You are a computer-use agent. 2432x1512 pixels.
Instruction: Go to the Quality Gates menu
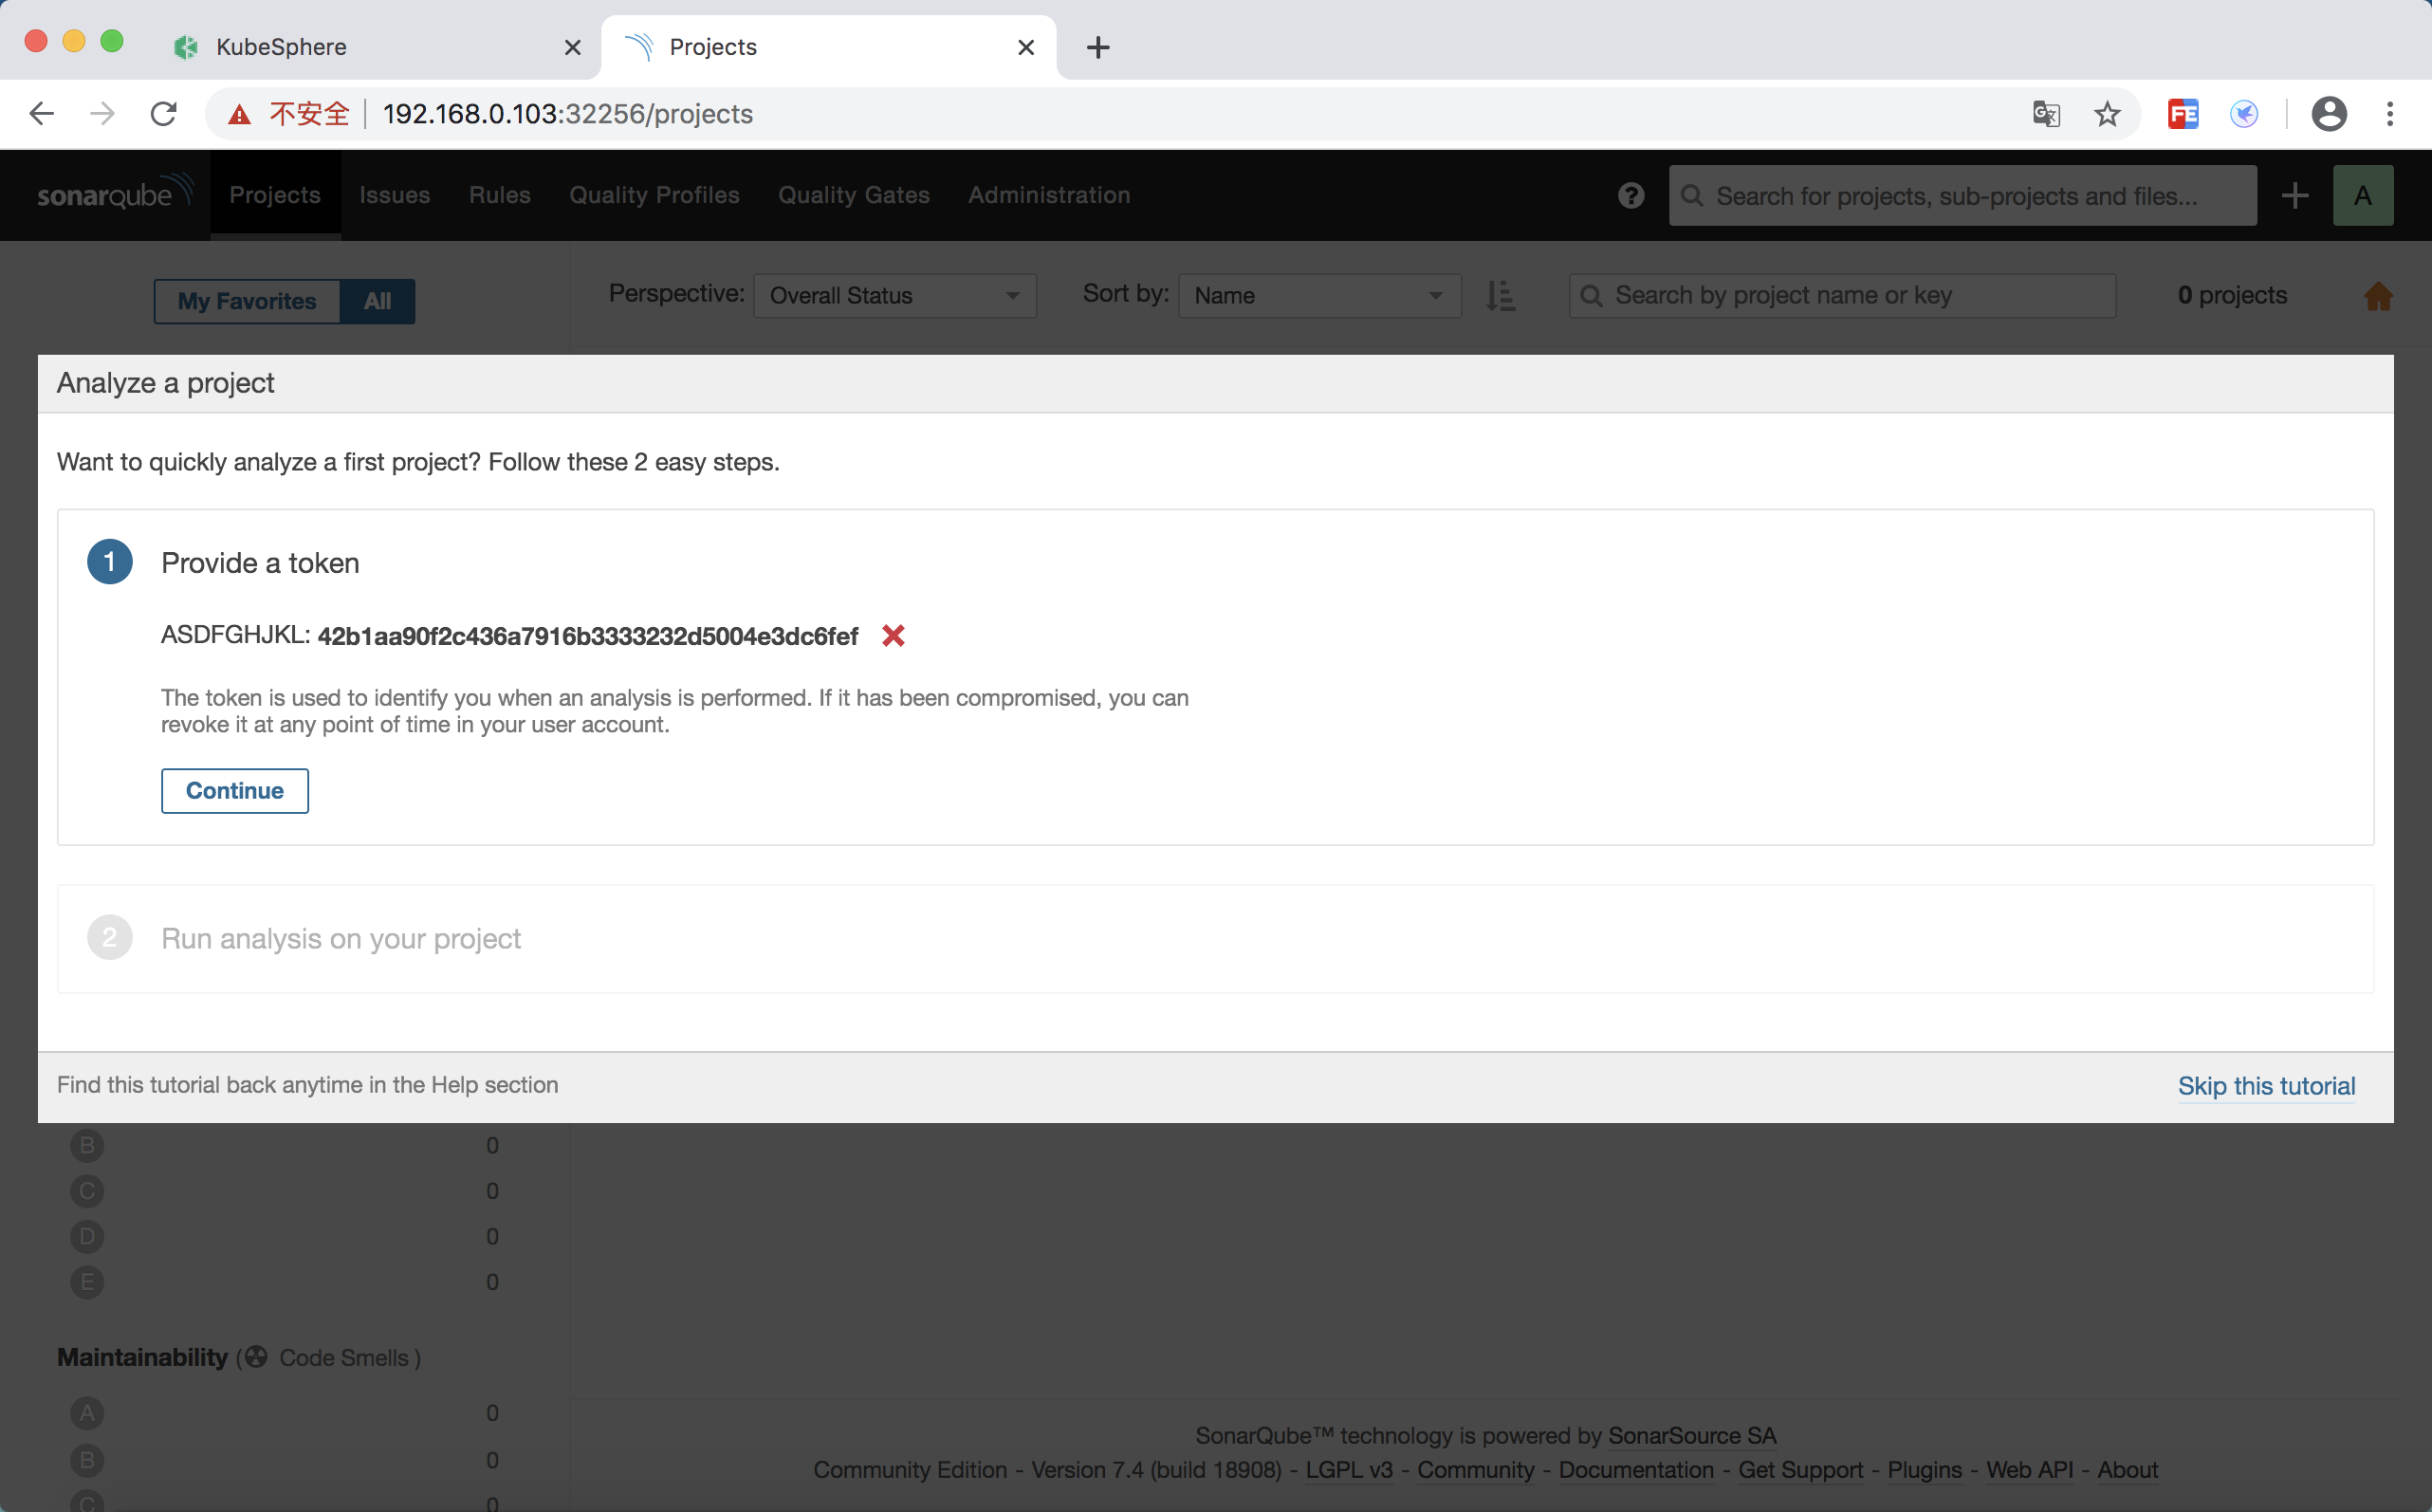pos(853,195)
